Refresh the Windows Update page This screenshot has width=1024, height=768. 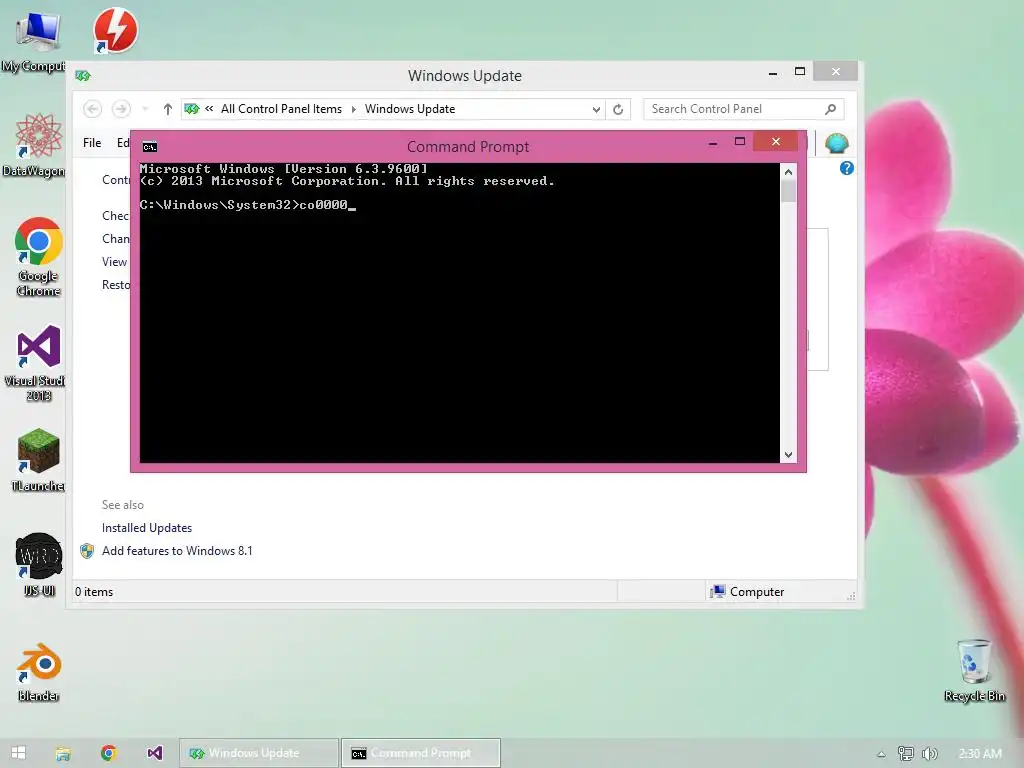618,109
